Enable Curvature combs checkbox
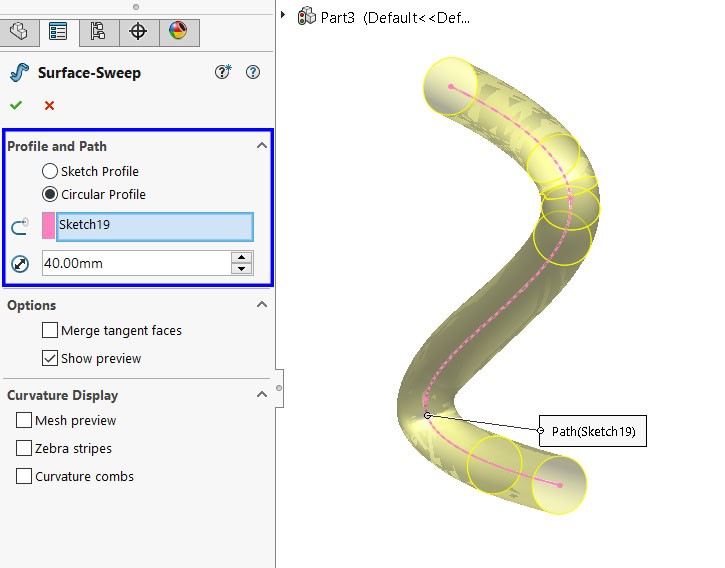Screen dimensions: 725x568 24,476
